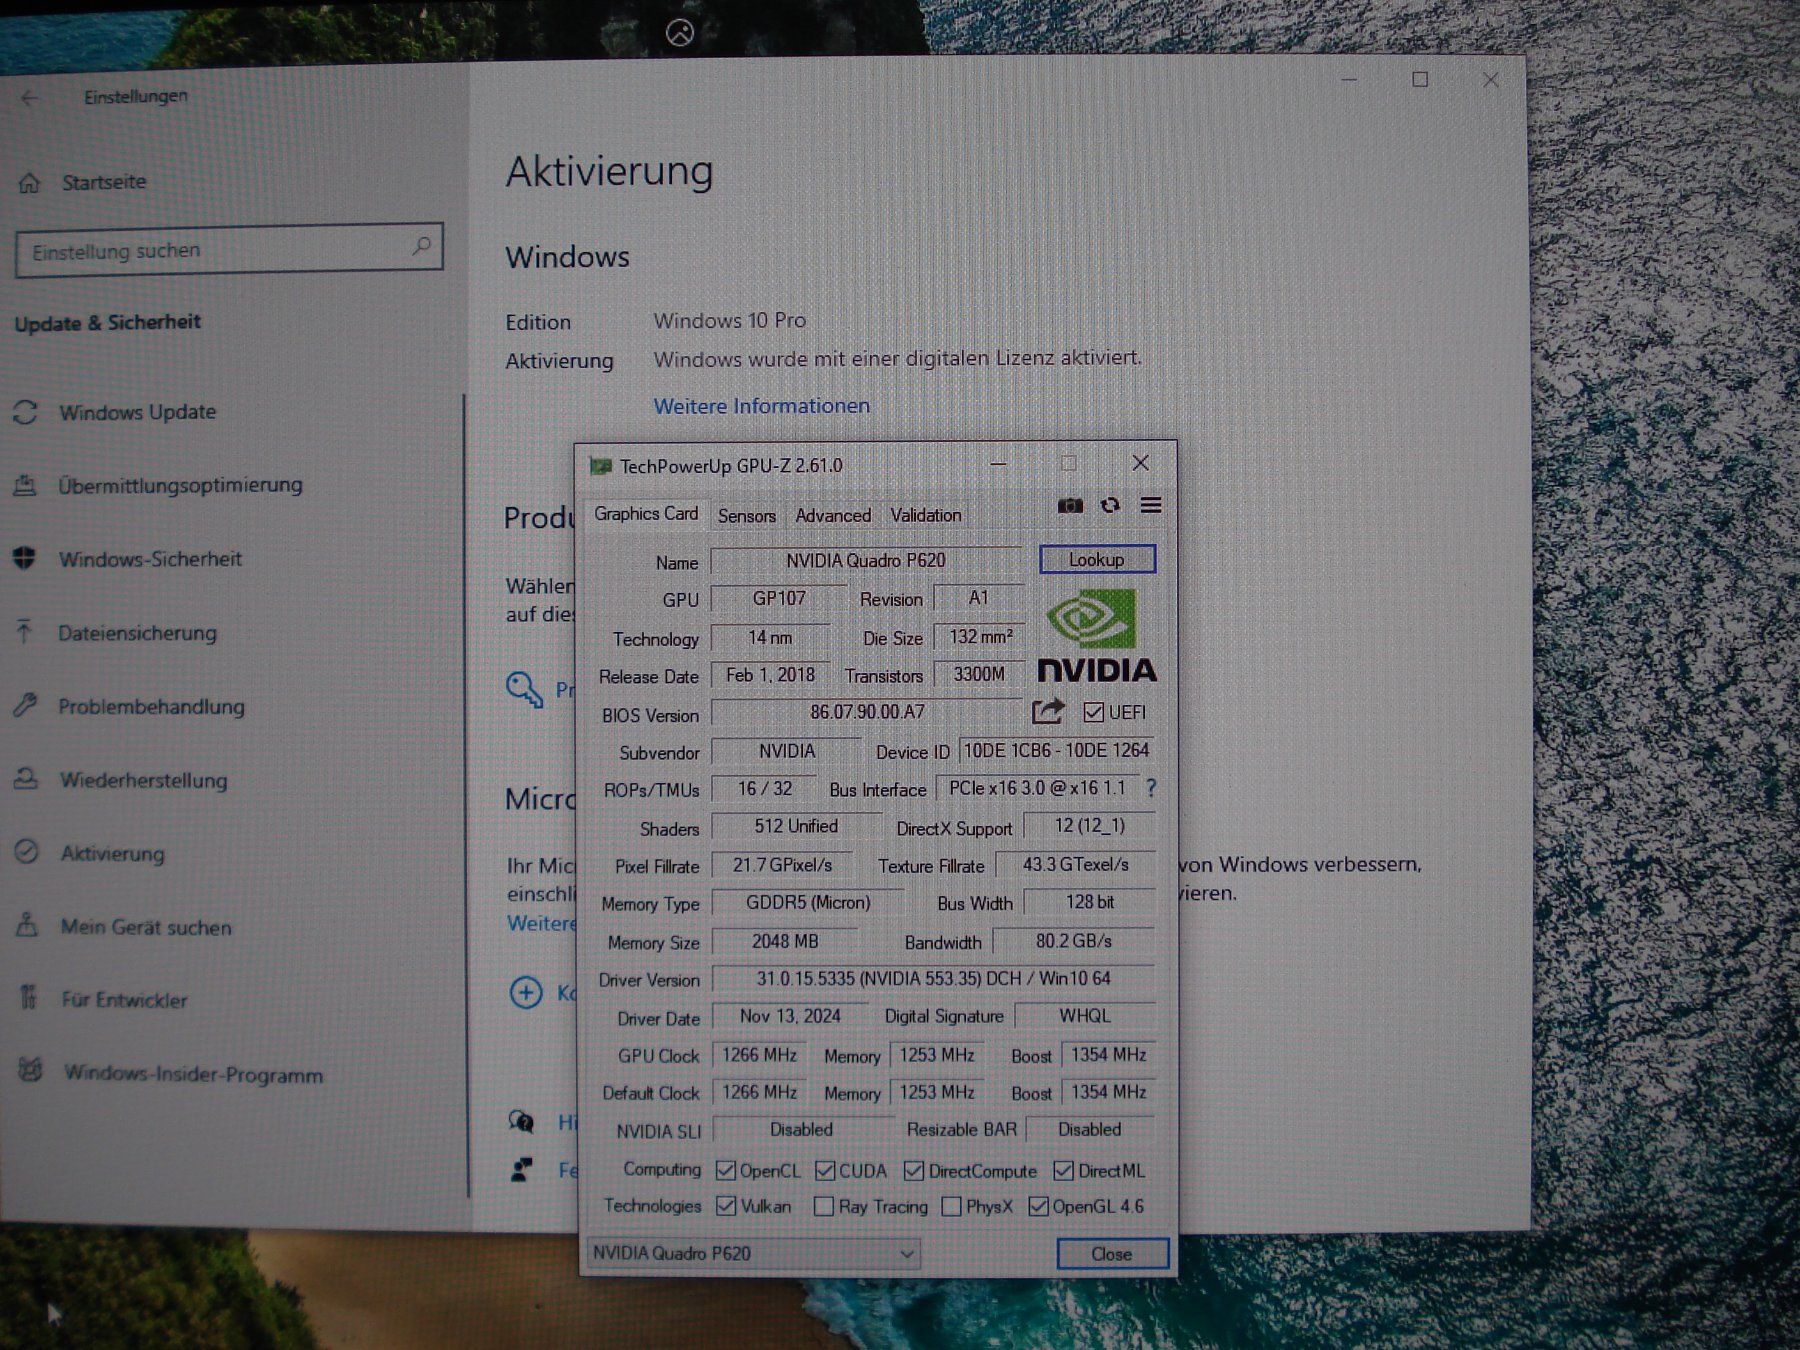This screenshot has height=1350, width=1800.
Task: Select Windows-Sicherheit in the sidebar
Action: pos(150,559)
